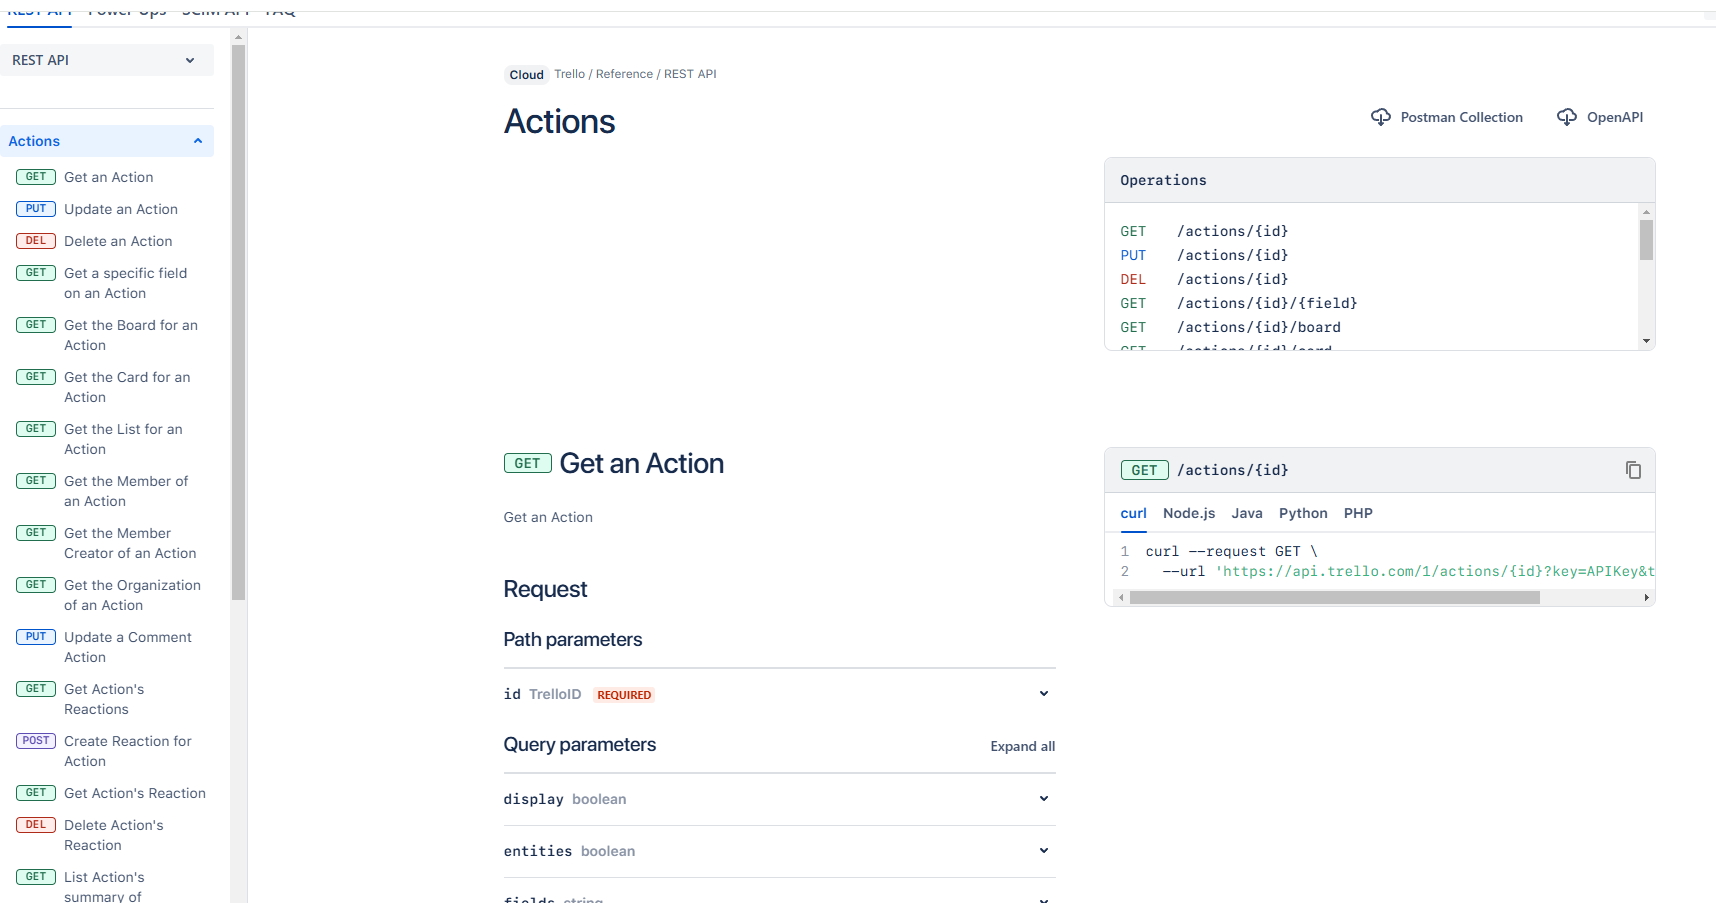Open Get Action's Reaction in sidebar

click(x=135, y=793)
